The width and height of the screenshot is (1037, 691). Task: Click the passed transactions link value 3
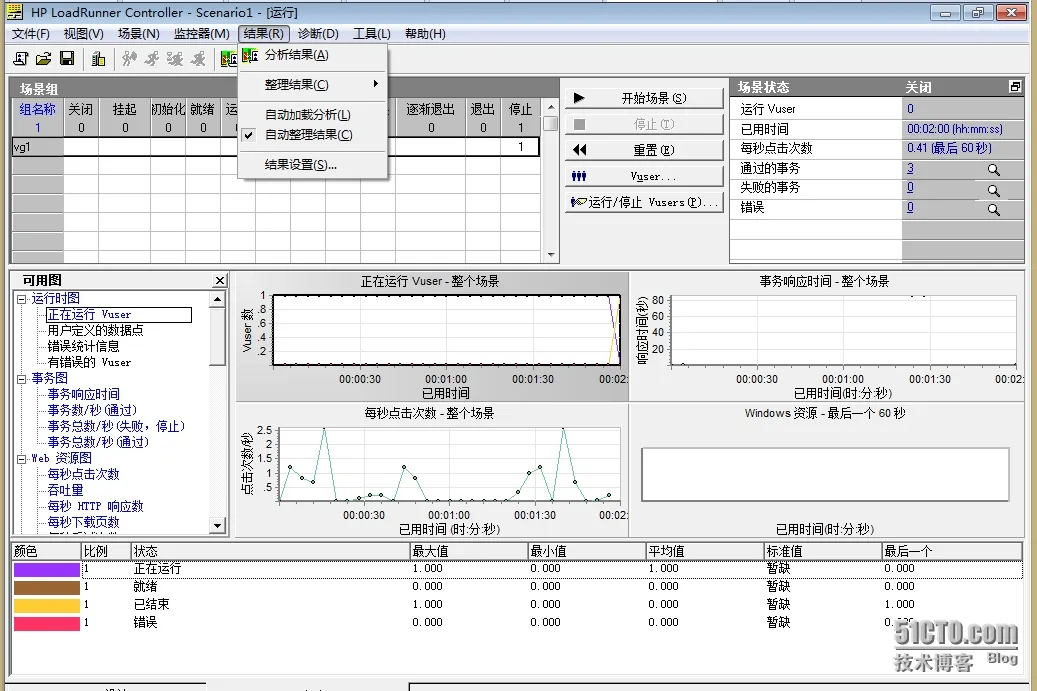coord(910,168)
